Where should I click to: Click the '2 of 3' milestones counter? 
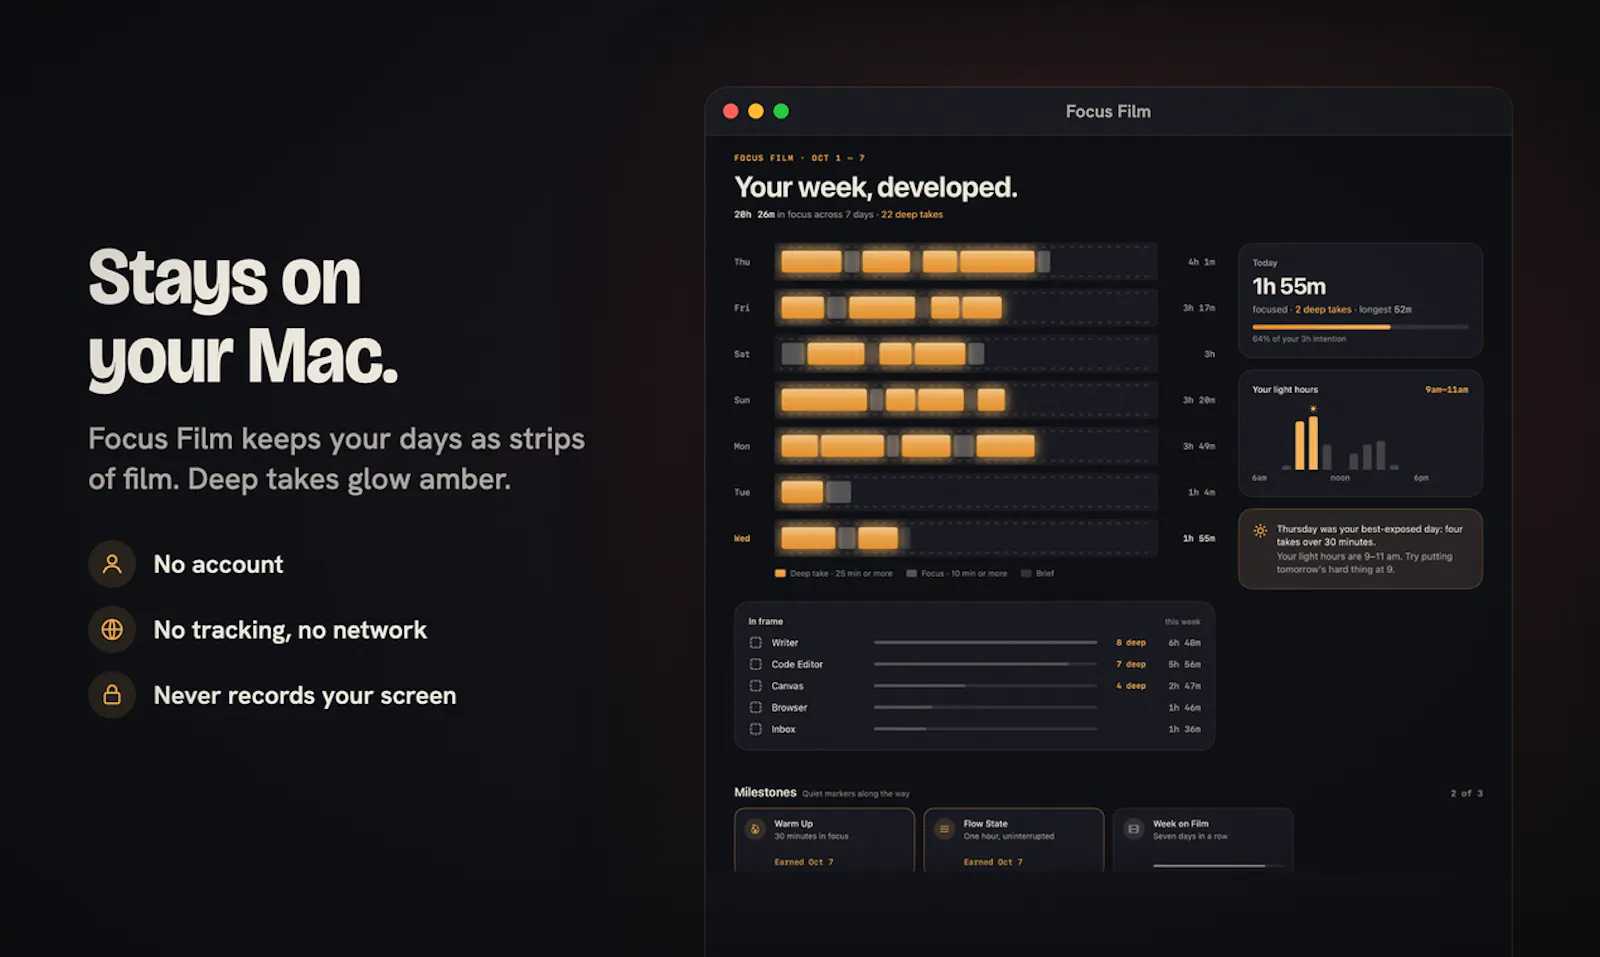pyautogui.click(x=1467, y=793)
